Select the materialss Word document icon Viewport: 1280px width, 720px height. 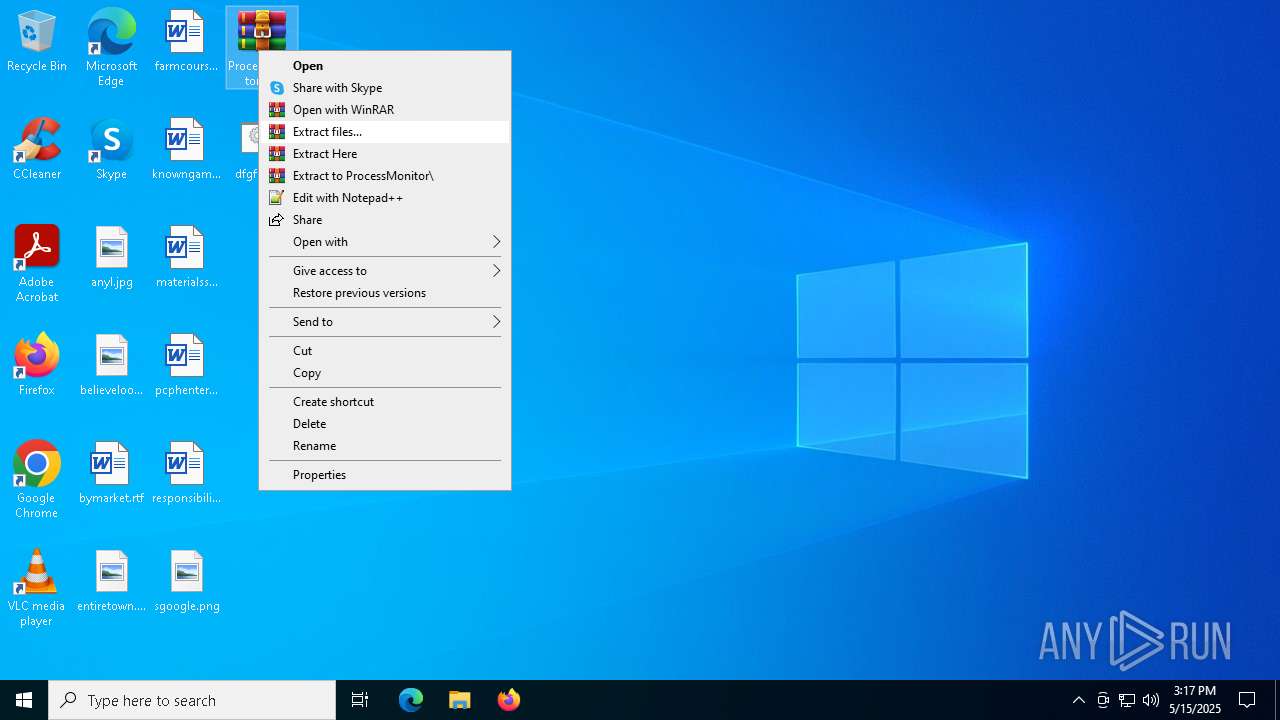[185, 258]
